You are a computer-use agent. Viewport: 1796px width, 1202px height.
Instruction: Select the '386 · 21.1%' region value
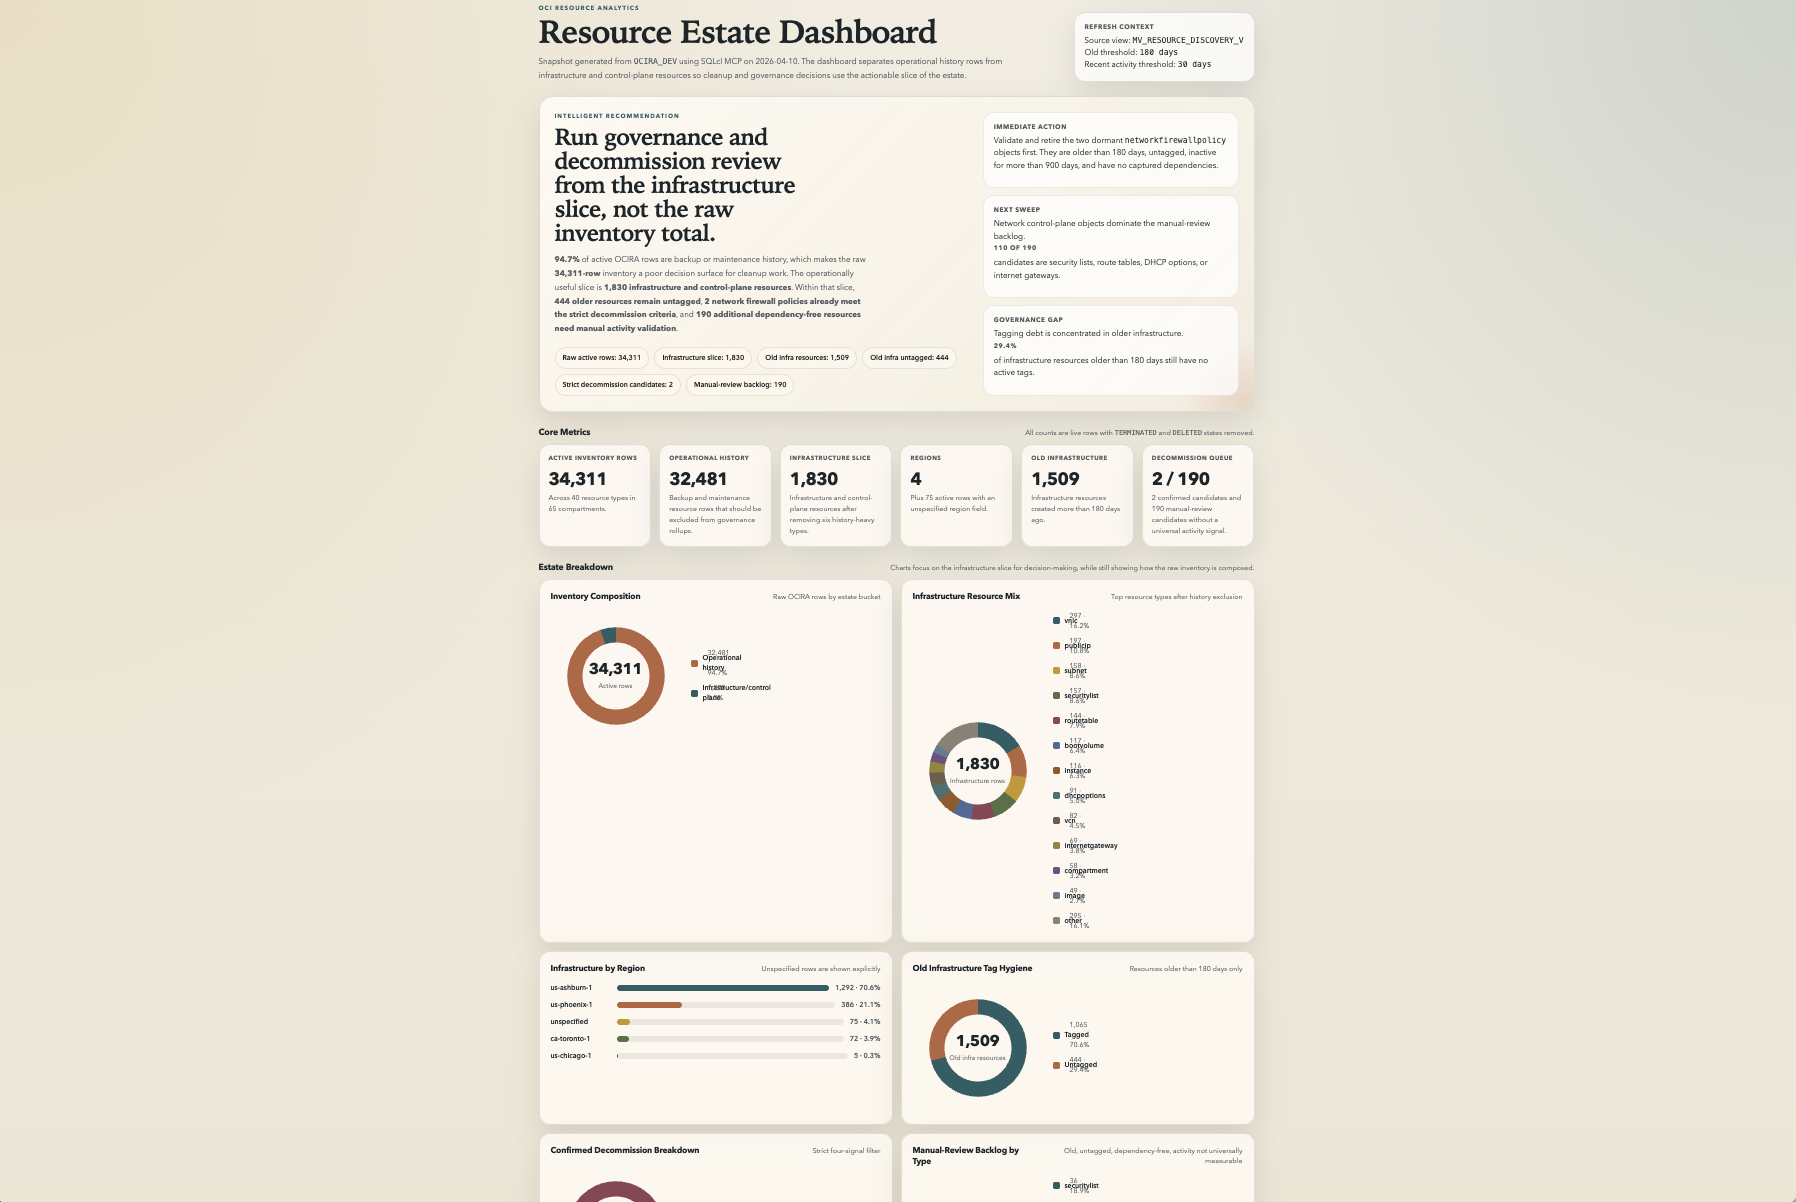click(x=861, y=1005)
